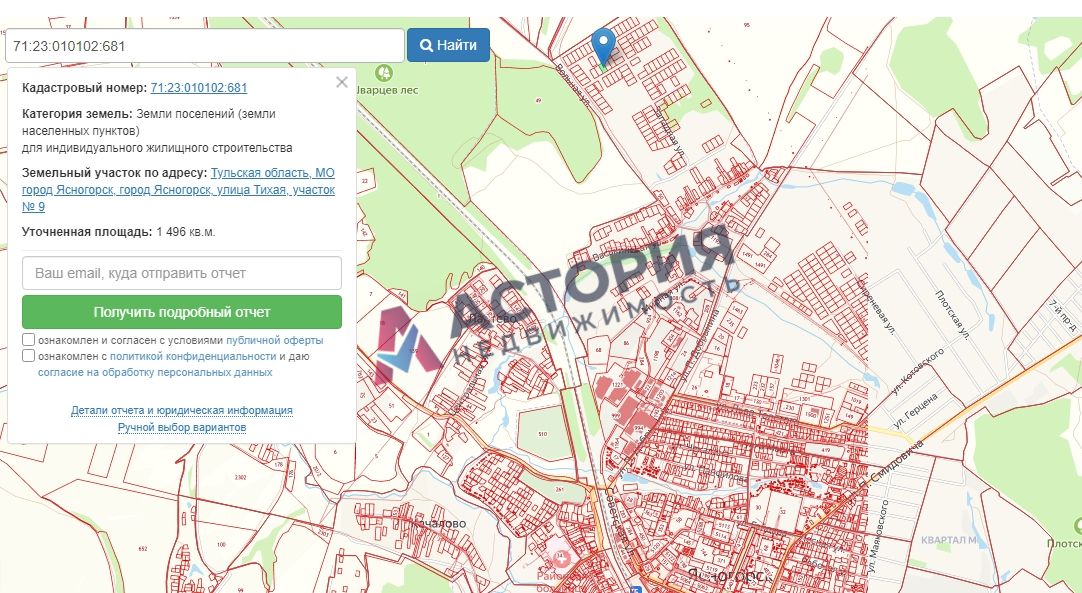Open согласие на обработку персональных данных link

(155, 372)
